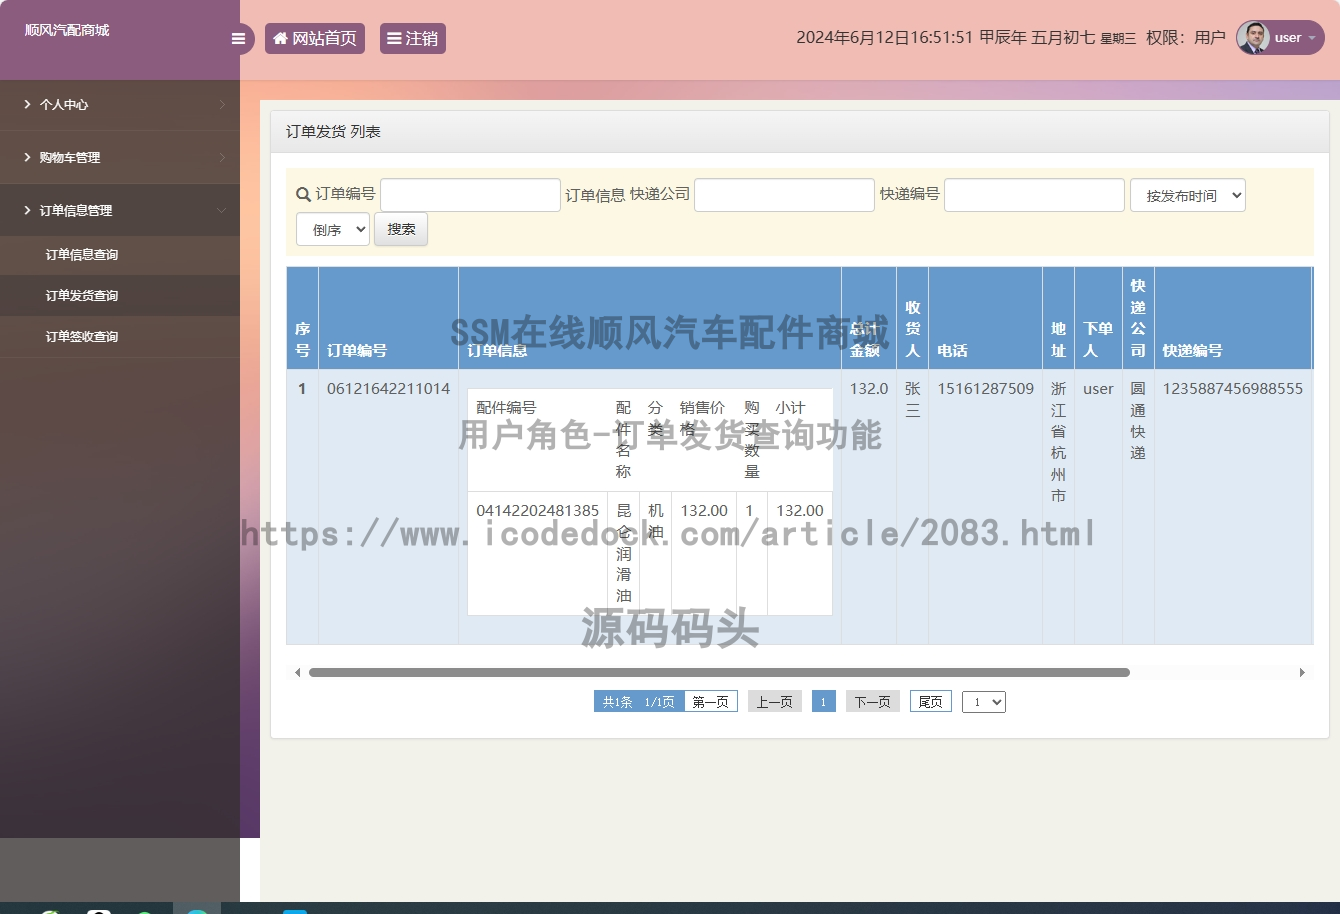Expand 购物车管理 sidebar menu
The width and height of the screenshot is (1340, 914).
(x=120, y=157)
